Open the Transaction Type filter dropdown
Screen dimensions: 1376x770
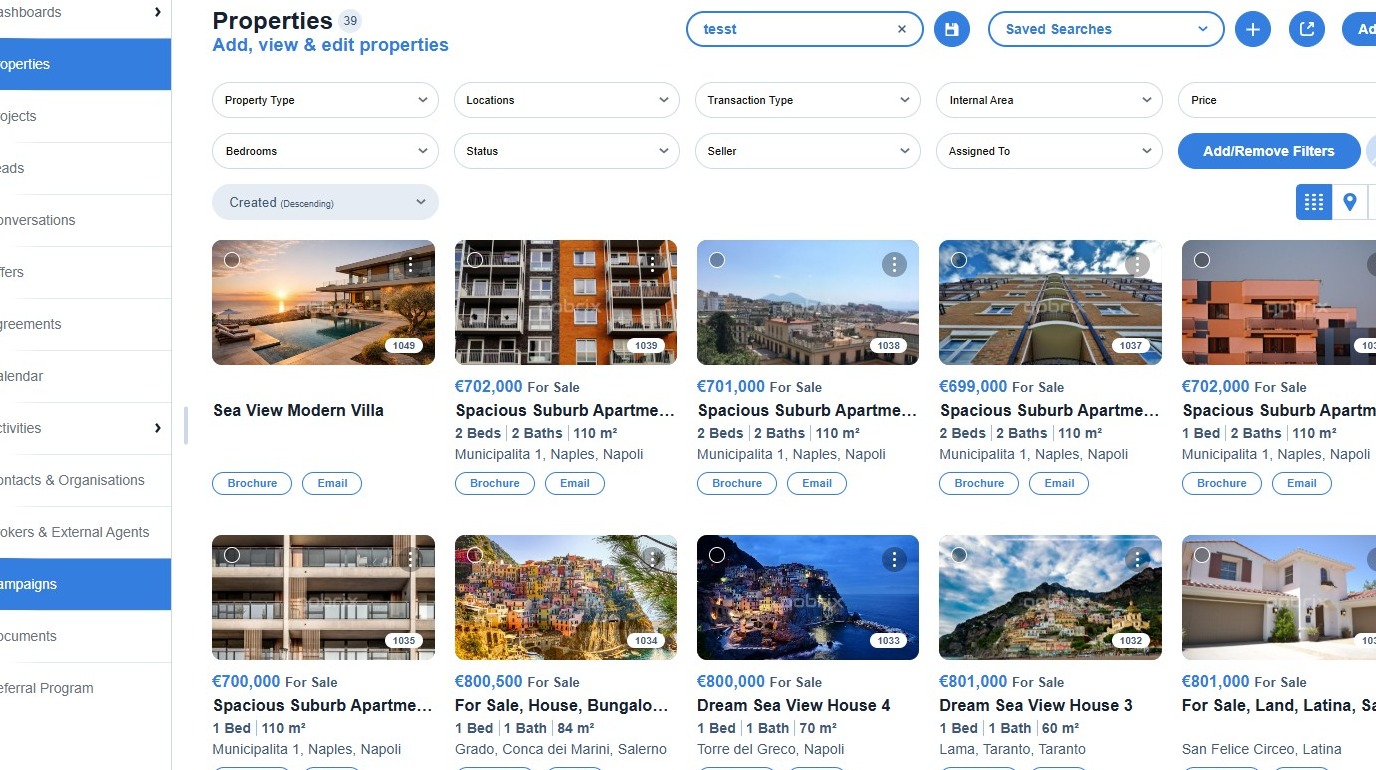point(808,100)
